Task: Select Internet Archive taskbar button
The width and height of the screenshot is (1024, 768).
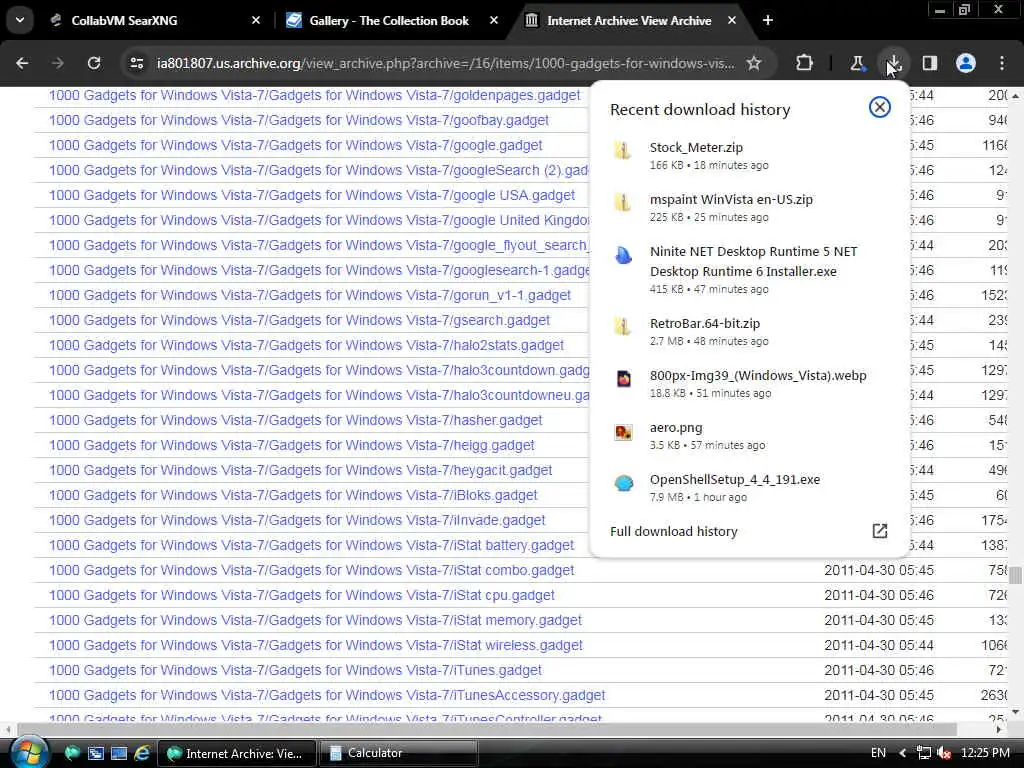Action: tap(237, 753)
